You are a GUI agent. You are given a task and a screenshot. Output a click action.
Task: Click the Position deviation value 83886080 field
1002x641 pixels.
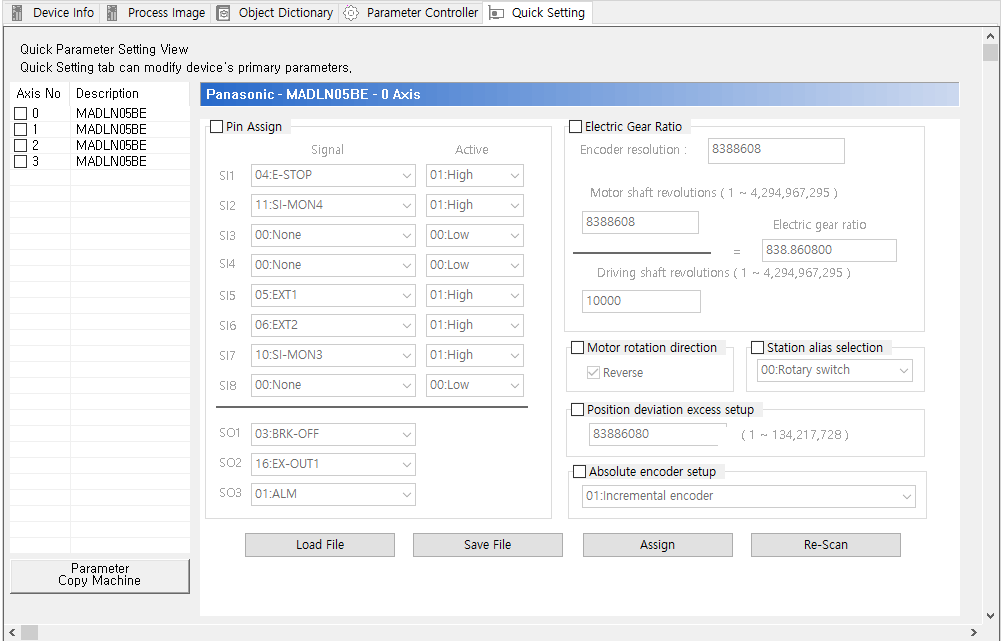click(658, 434)
